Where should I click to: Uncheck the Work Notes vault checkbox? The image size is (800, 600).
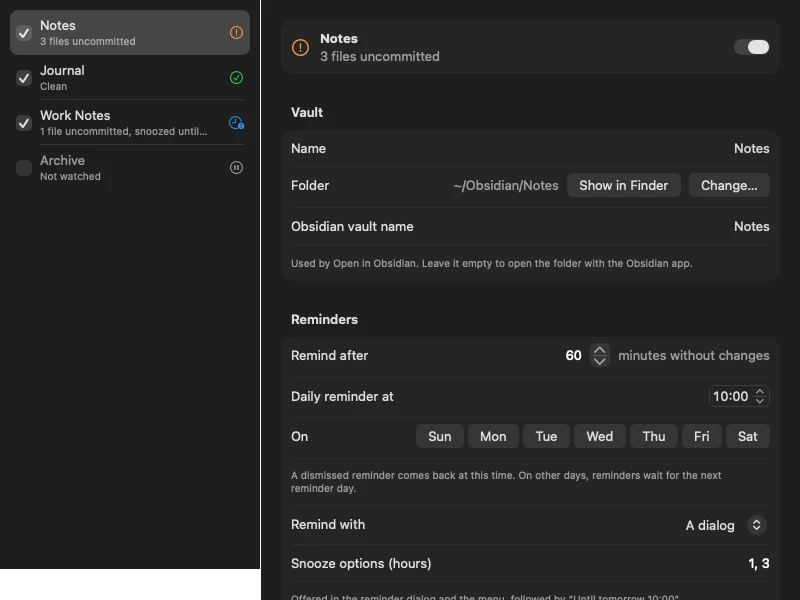coord(24,123)
